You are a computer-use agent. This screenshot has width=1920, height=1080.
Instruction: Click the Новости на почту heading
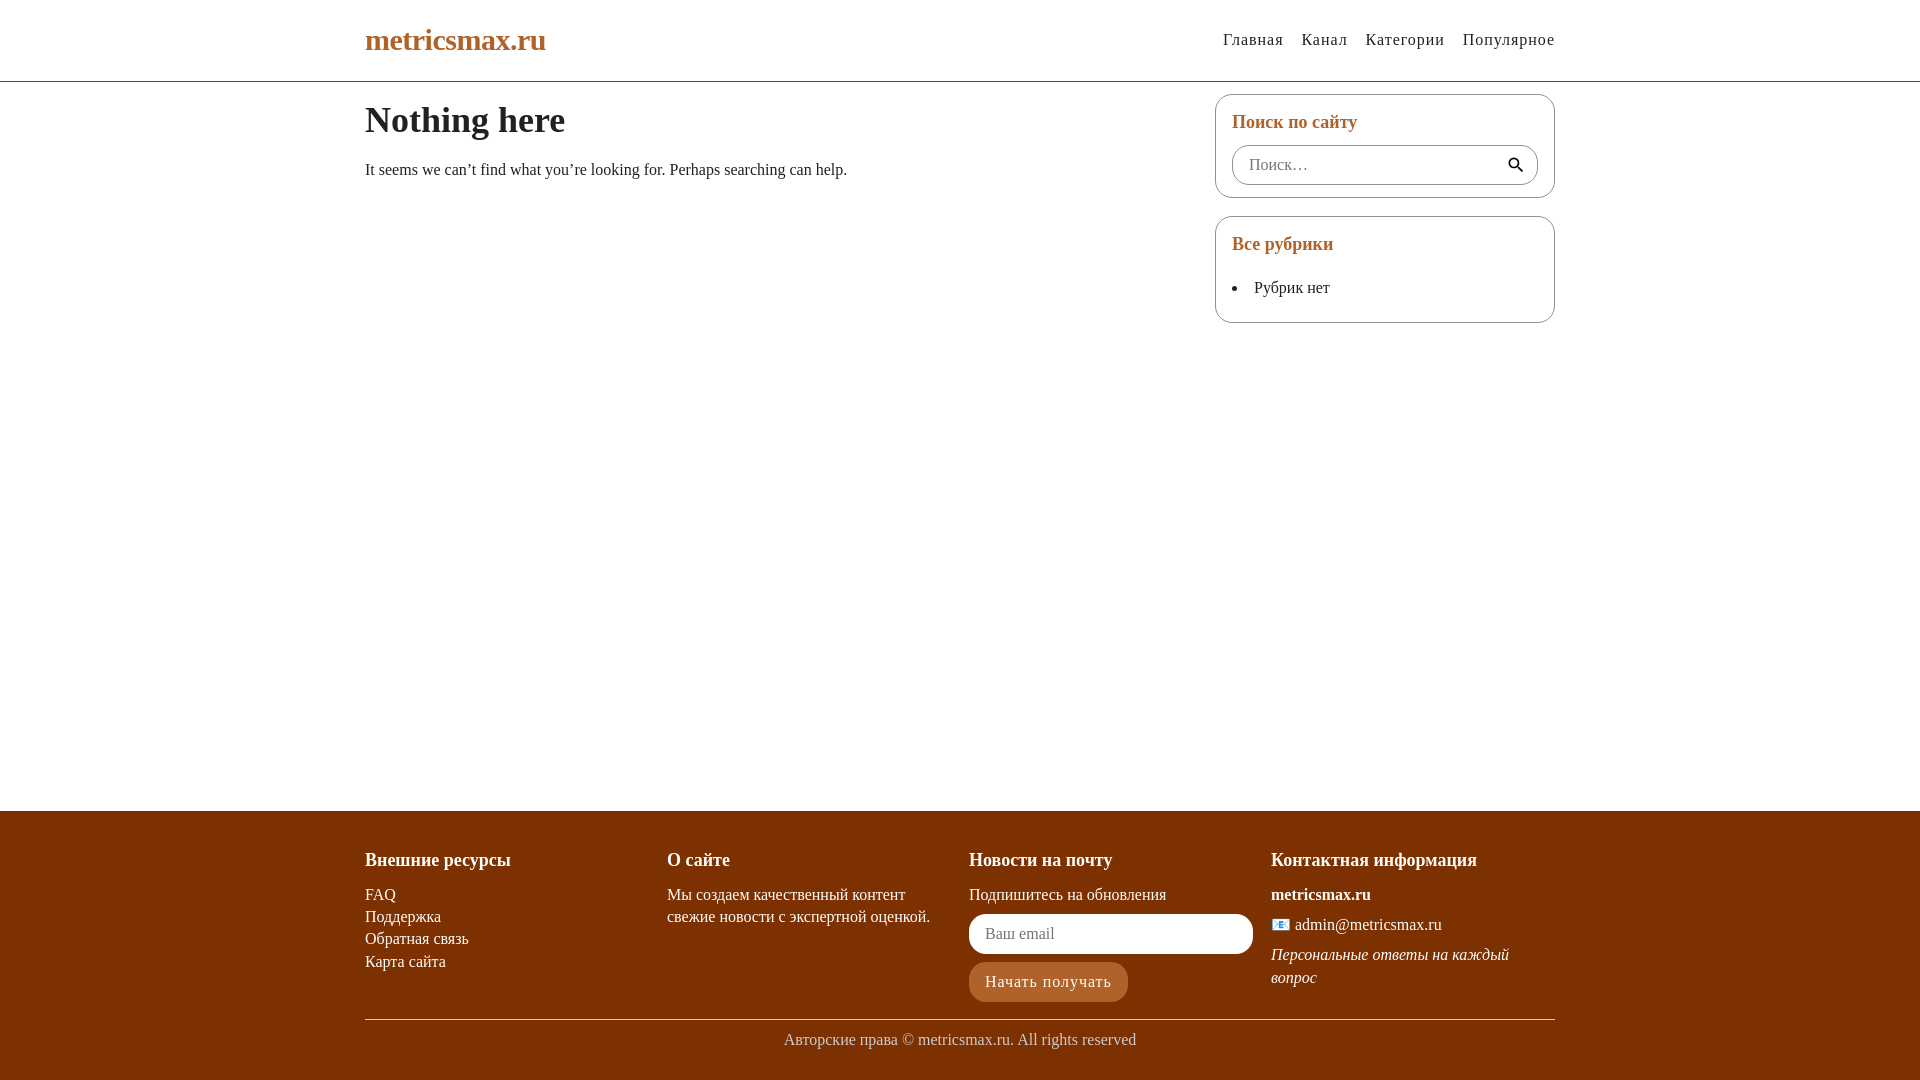[1040, 860]
